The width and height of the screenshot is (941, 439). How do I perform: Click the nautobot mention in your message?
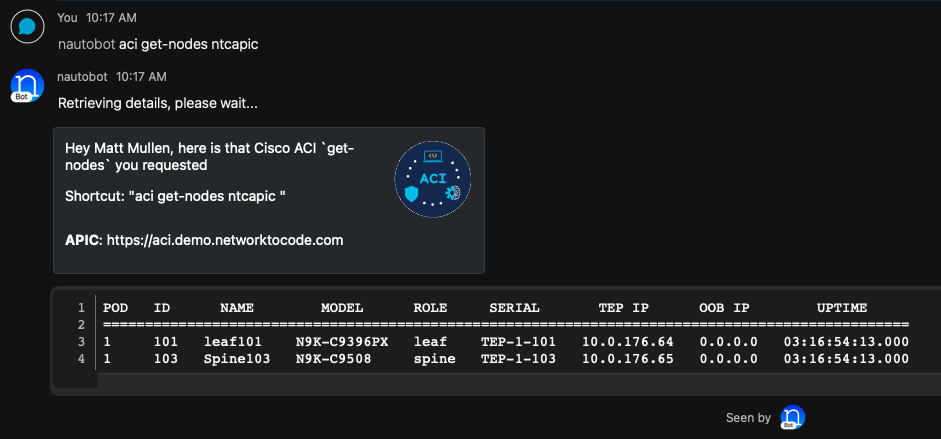click(x=86, y=44)
